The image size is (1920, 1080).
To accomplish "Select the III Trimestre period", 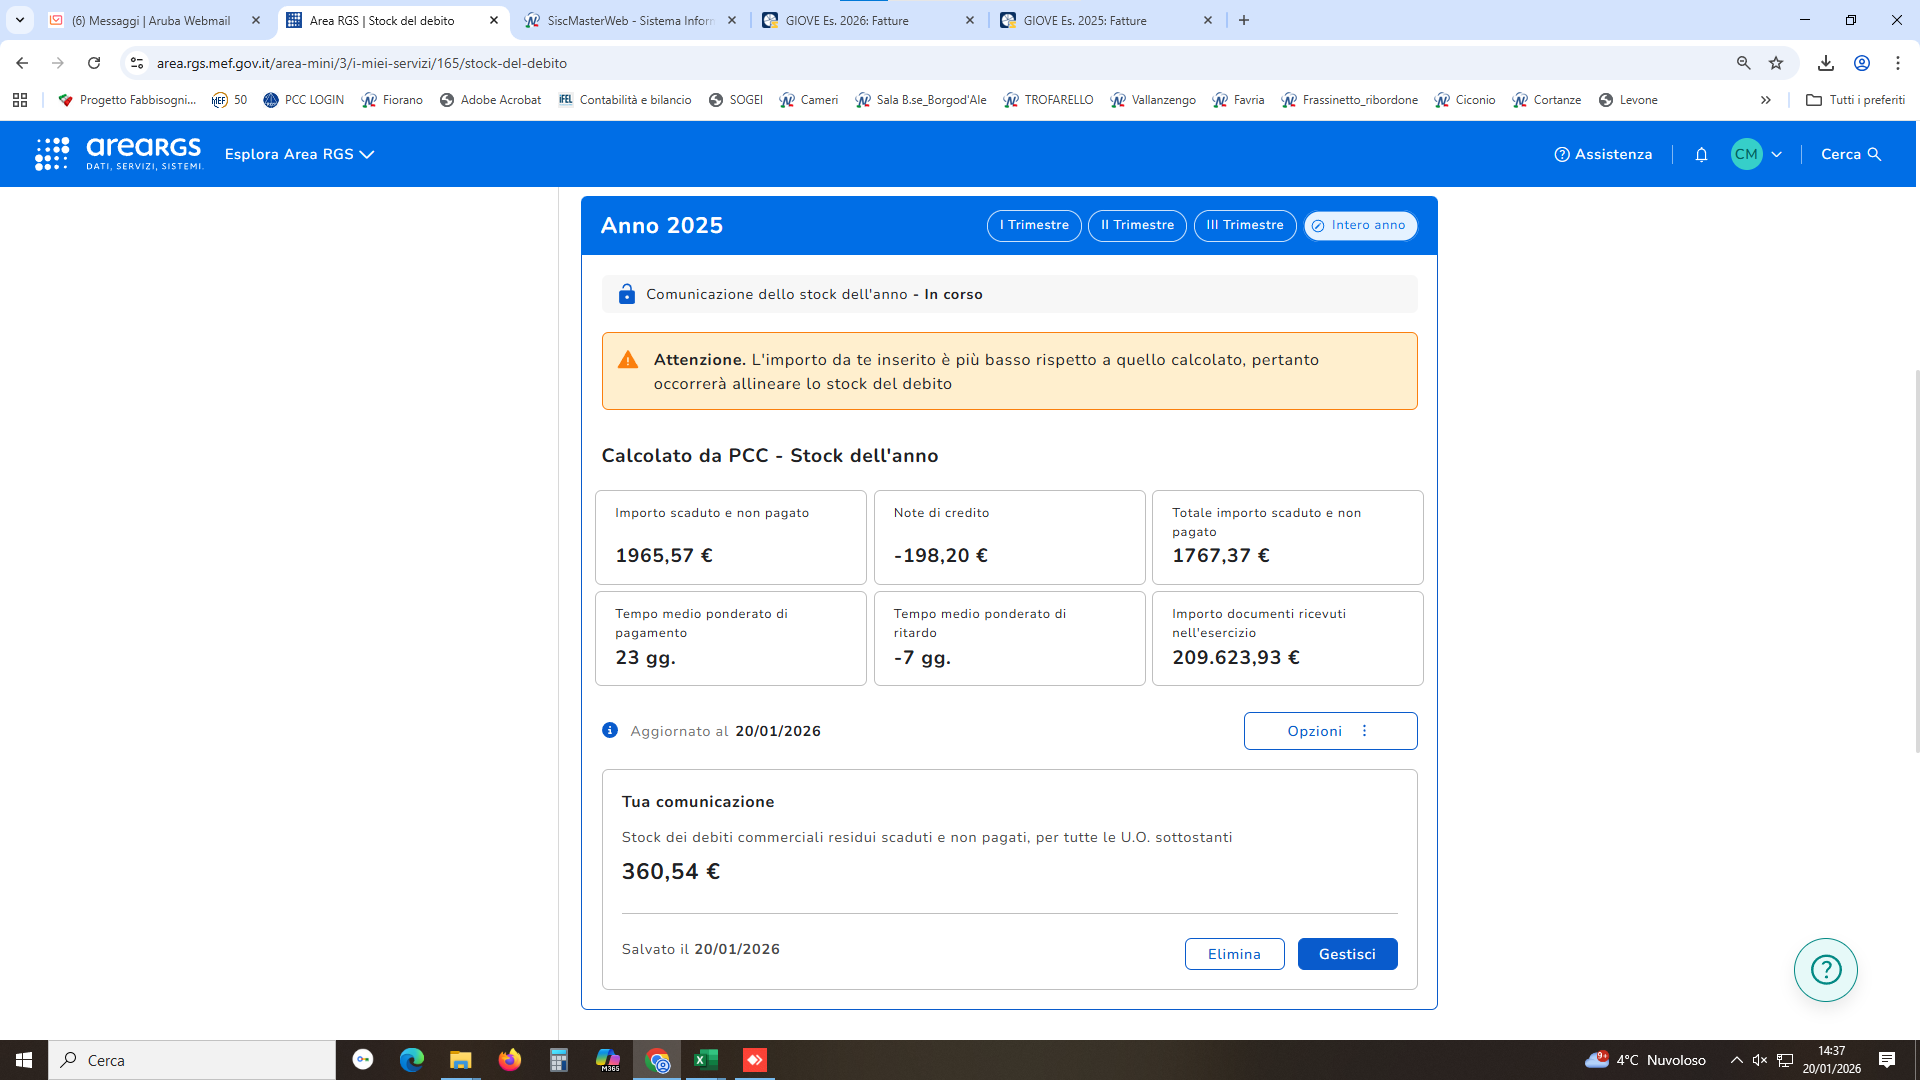I will [1244, 225].
